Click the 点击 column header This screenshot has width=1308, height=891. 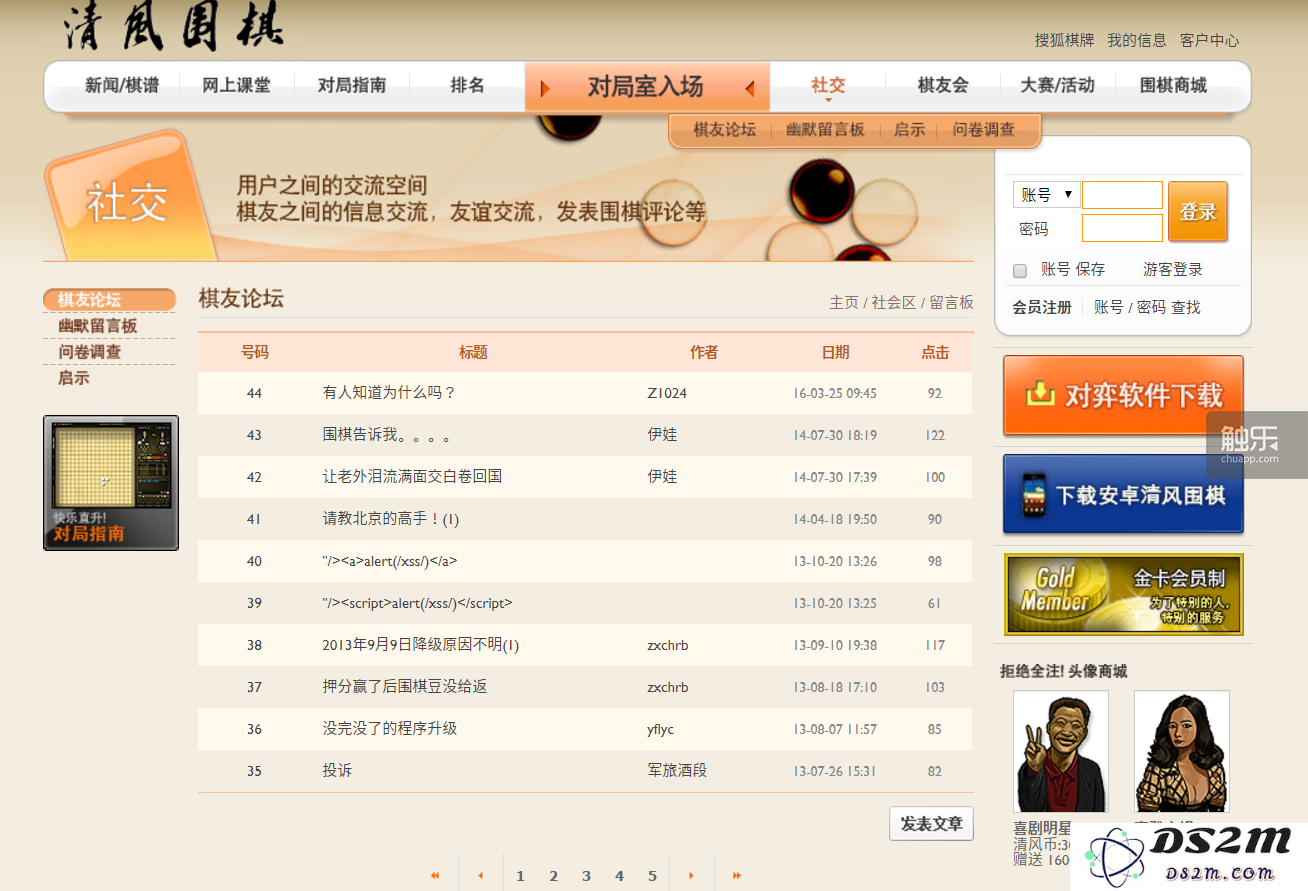(935, 352)
